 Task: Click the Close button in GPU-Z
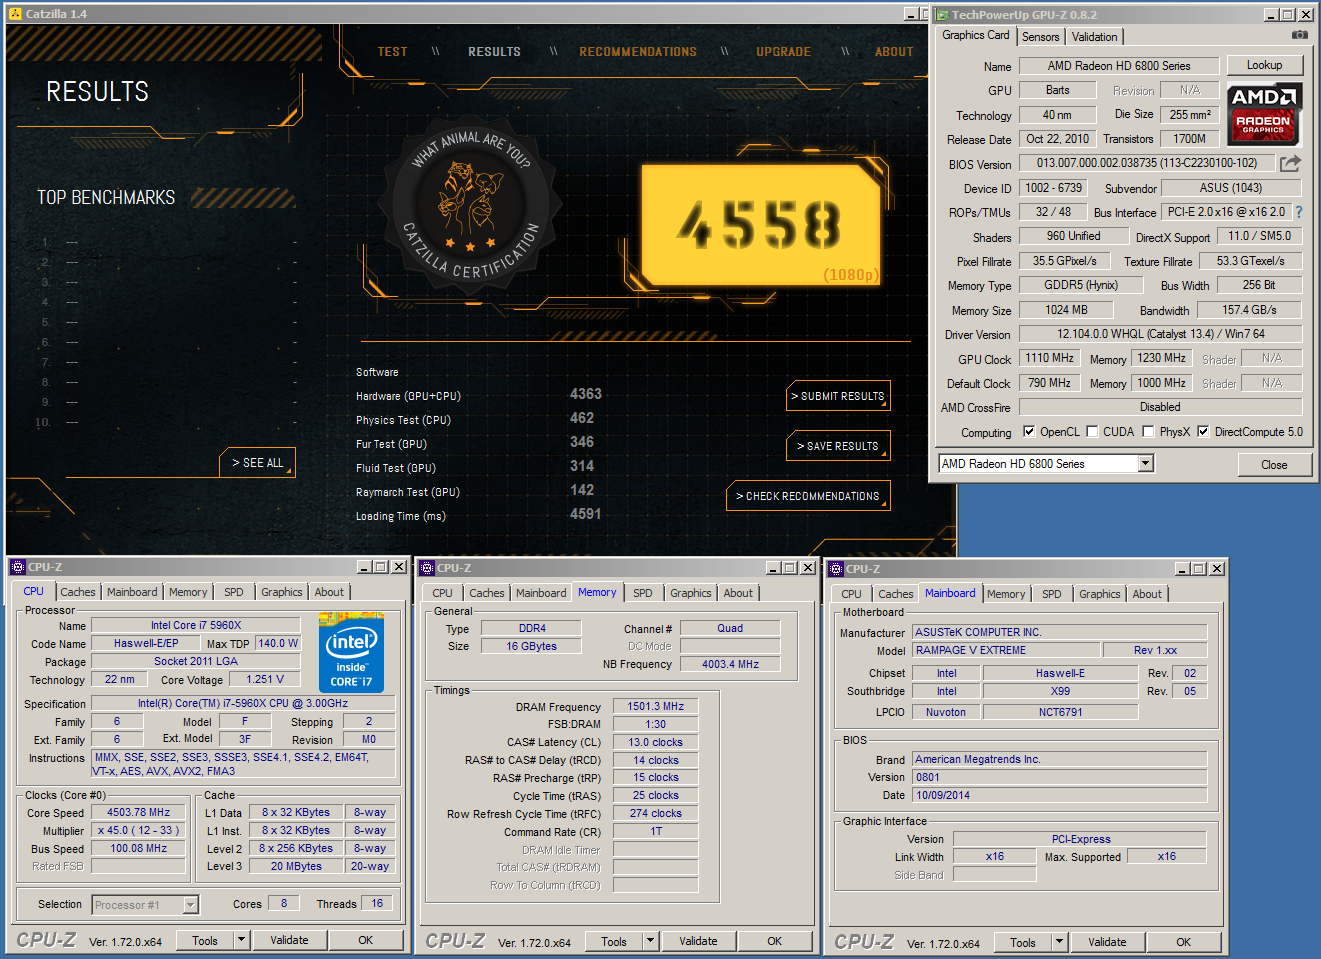(x=1274, y=465)
